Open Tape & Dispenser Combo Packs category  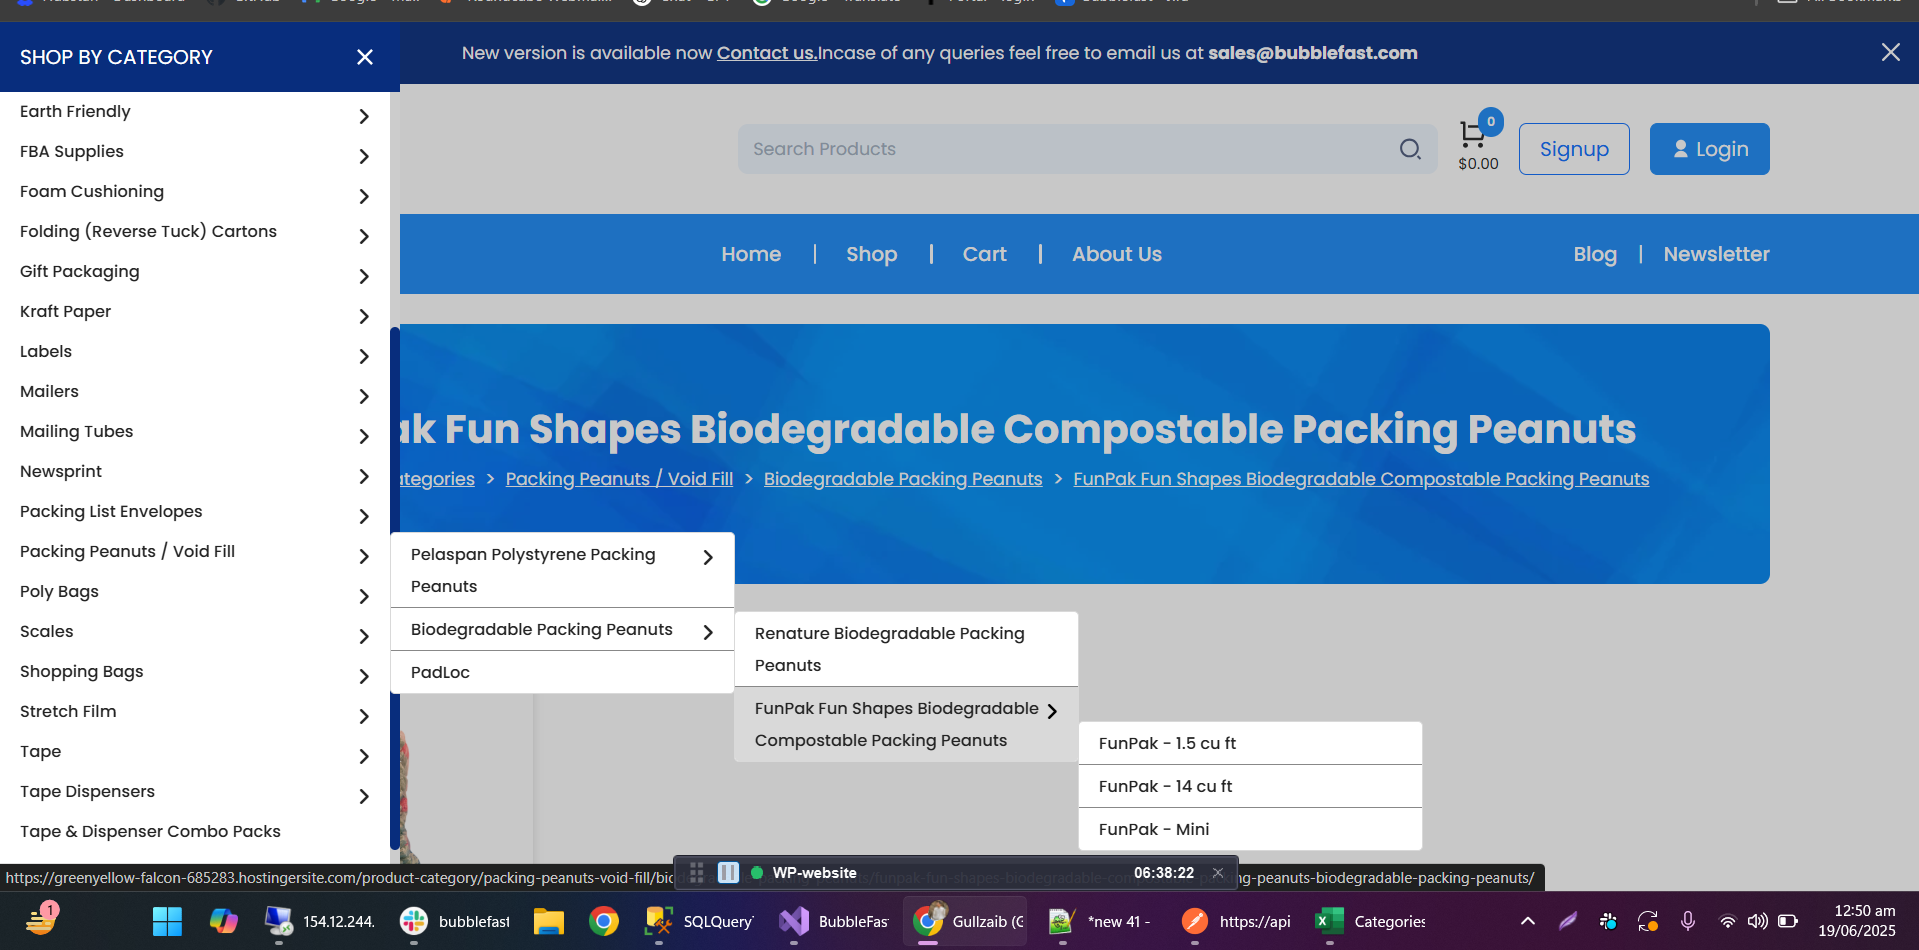pyautogui.click(x=150, y=831)
